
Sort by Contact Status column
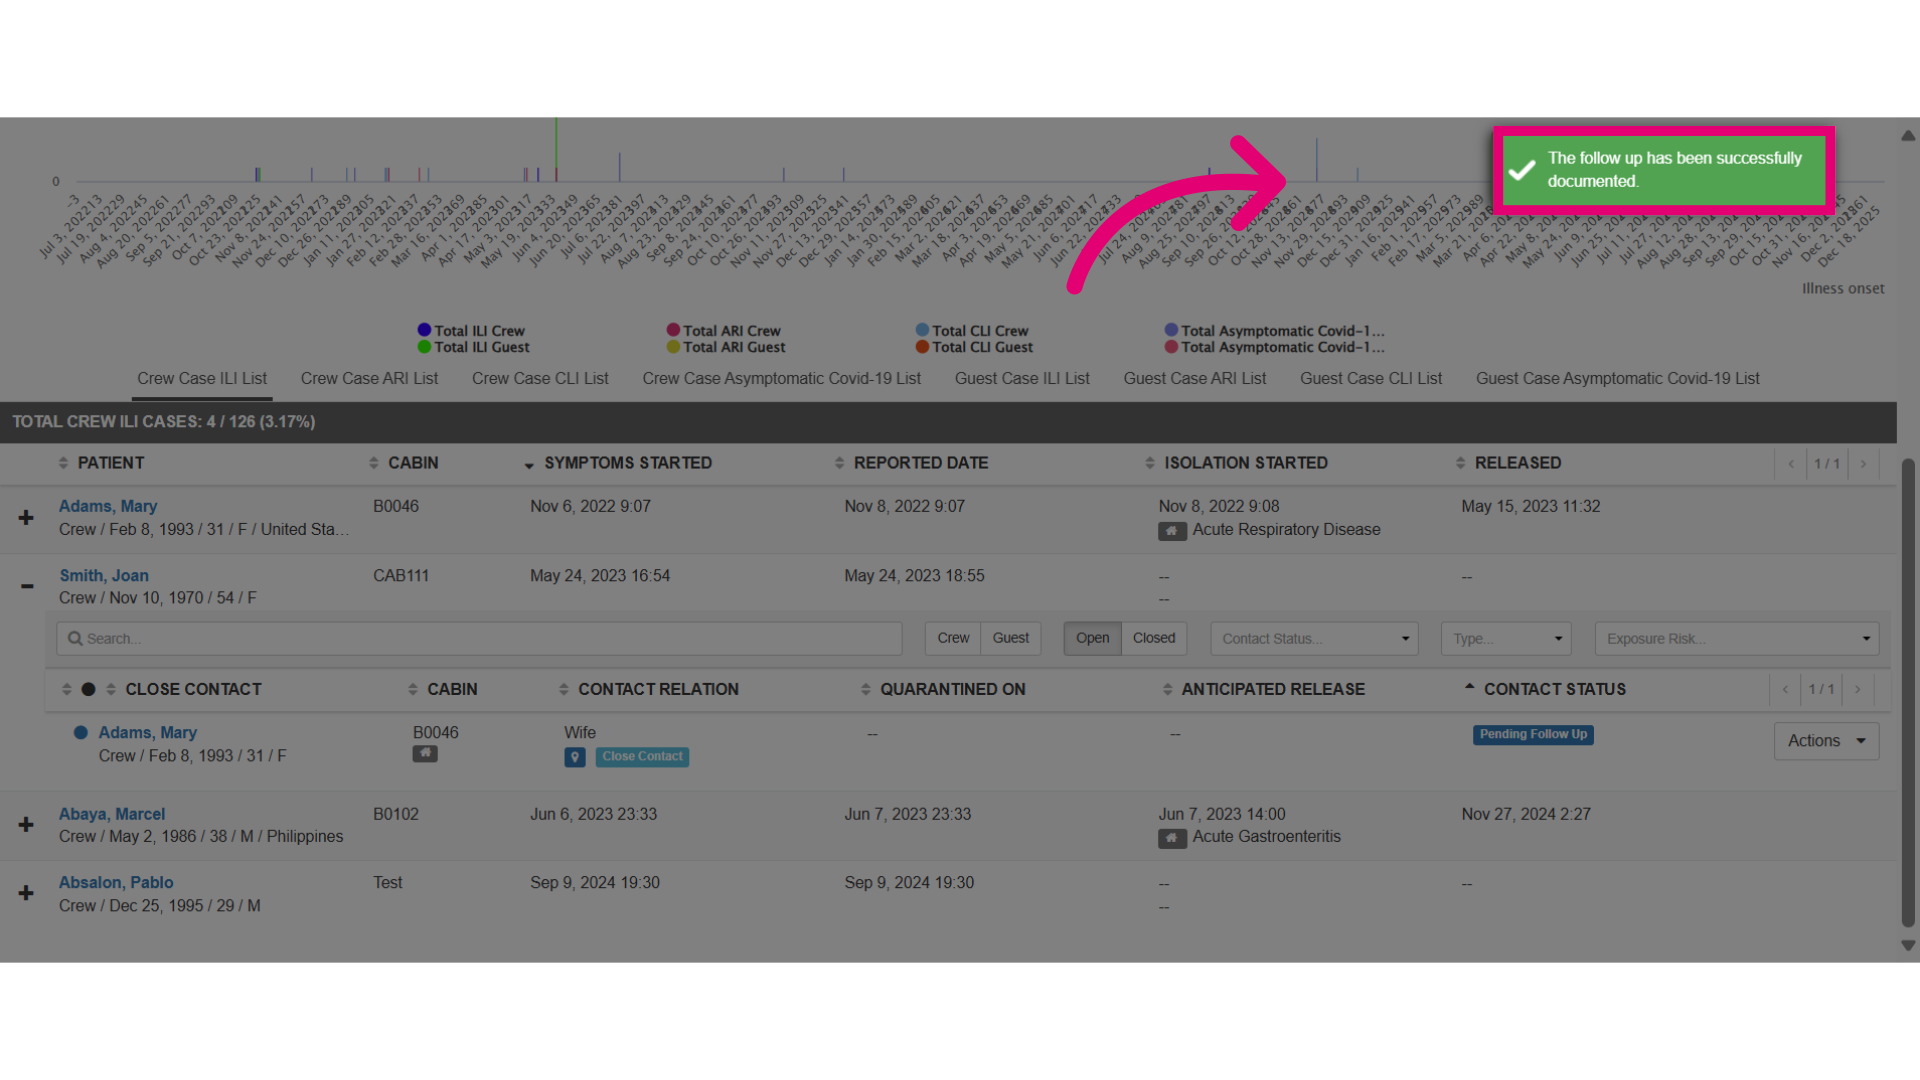point(1545,690)
